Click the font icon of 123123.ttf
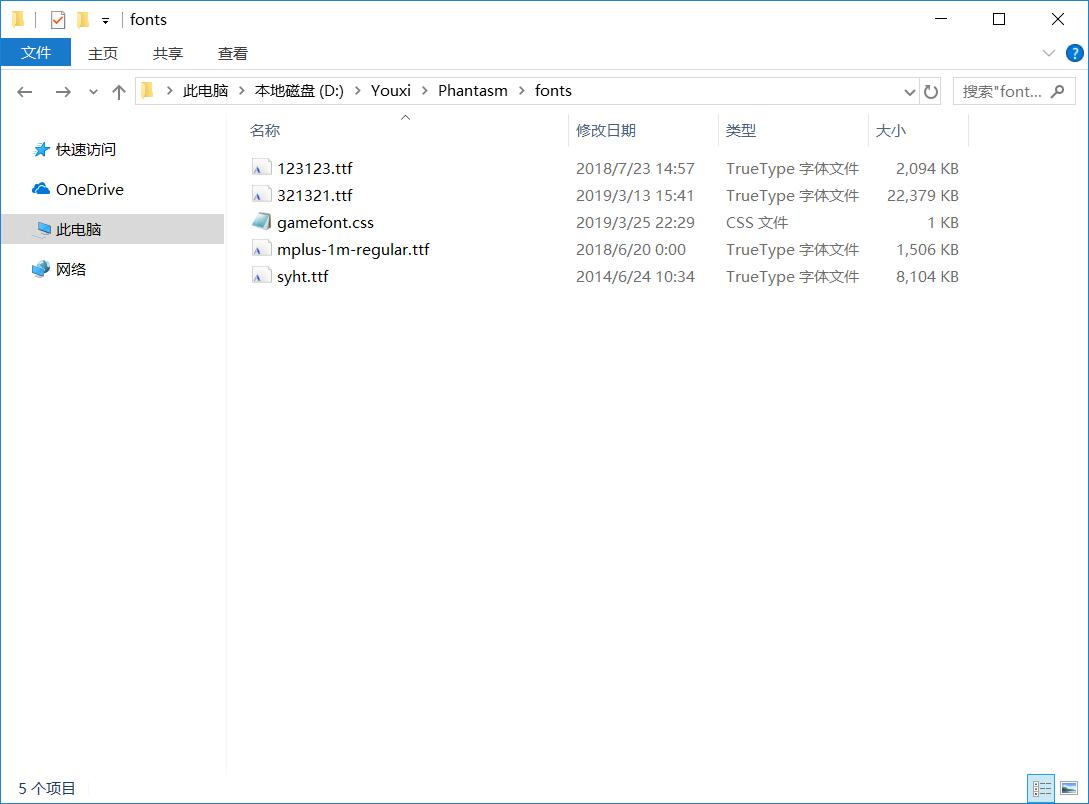The width and height of the screenshot is (1089, 804). 261,168
